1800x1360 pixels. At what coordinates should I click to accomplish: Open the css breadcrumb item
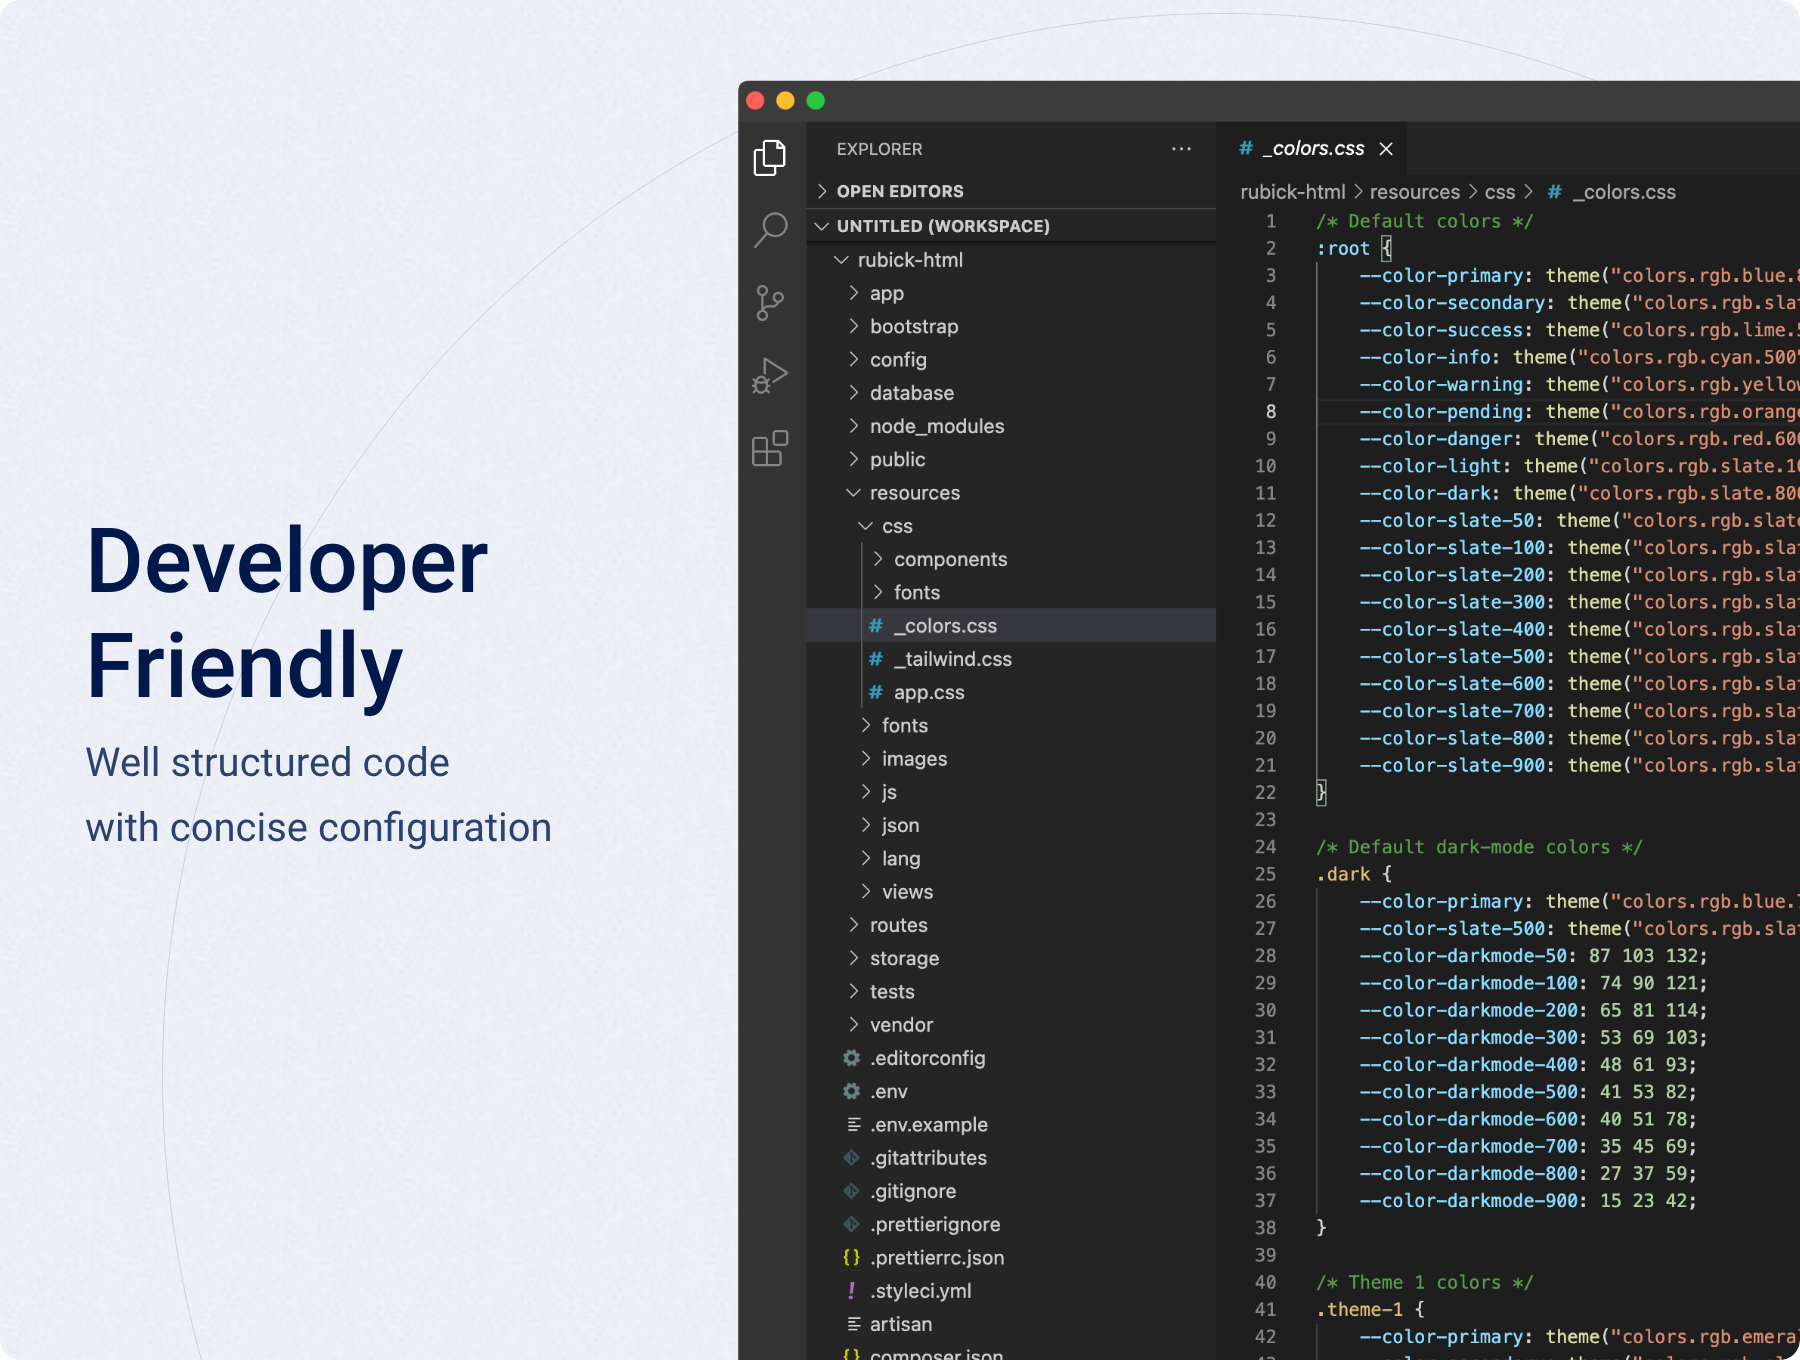(x=1500, y=191)
